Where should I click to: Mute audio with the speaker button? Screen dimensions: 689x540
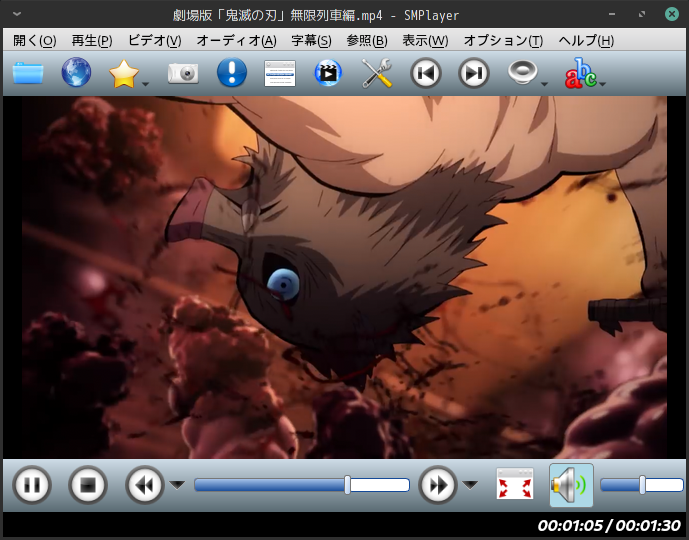[x=571, y=485]
